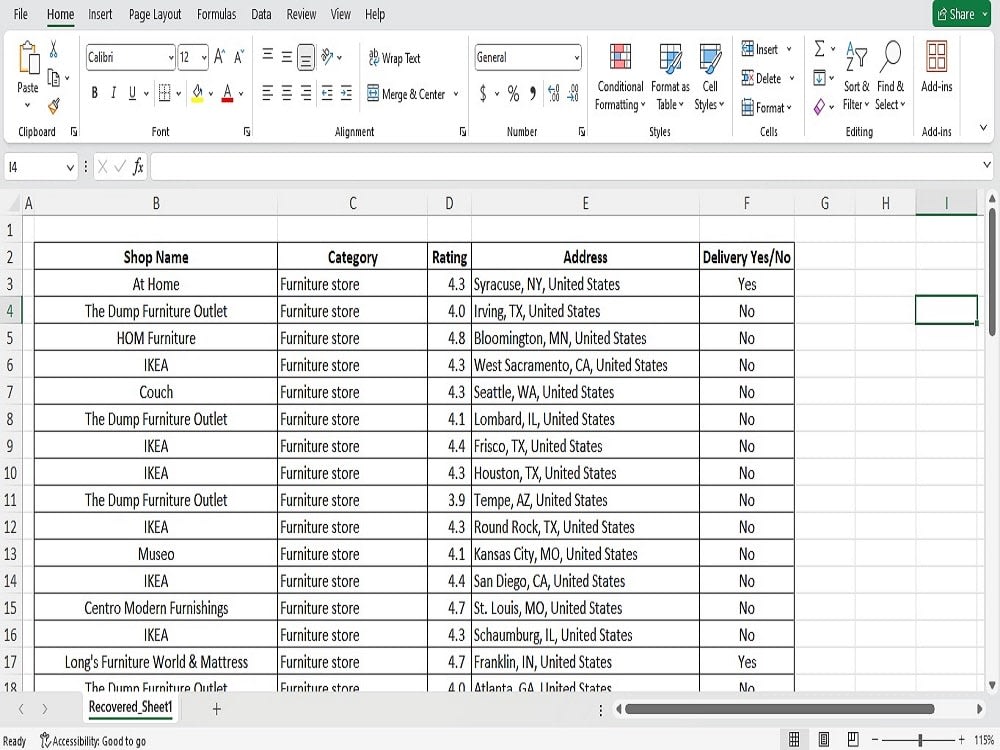Select the Format as Table icon
1000x750 pixels.
669,75
